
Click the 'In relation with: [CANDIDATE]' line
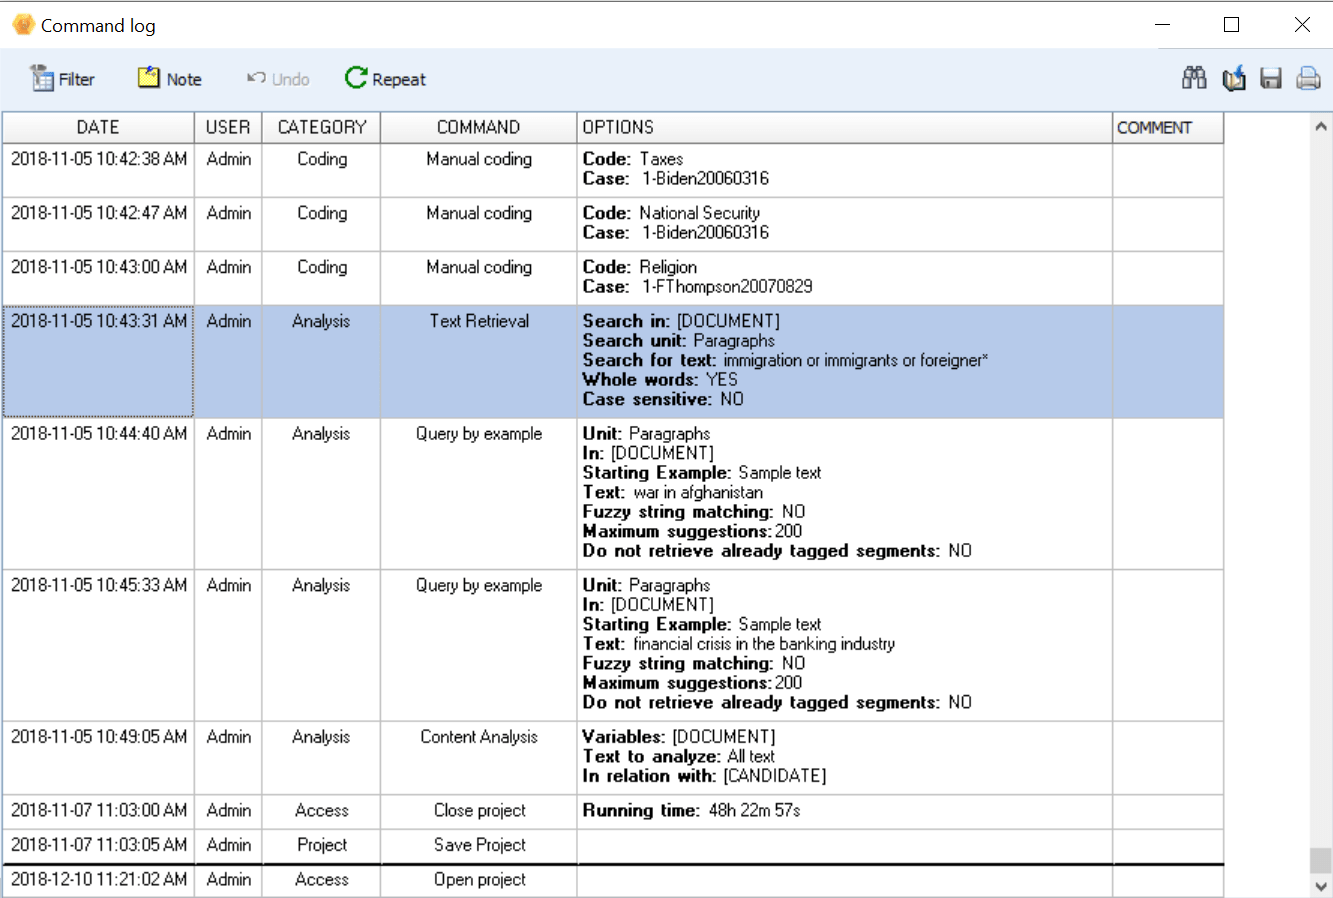pyautogui.click(x=704, y=776)
